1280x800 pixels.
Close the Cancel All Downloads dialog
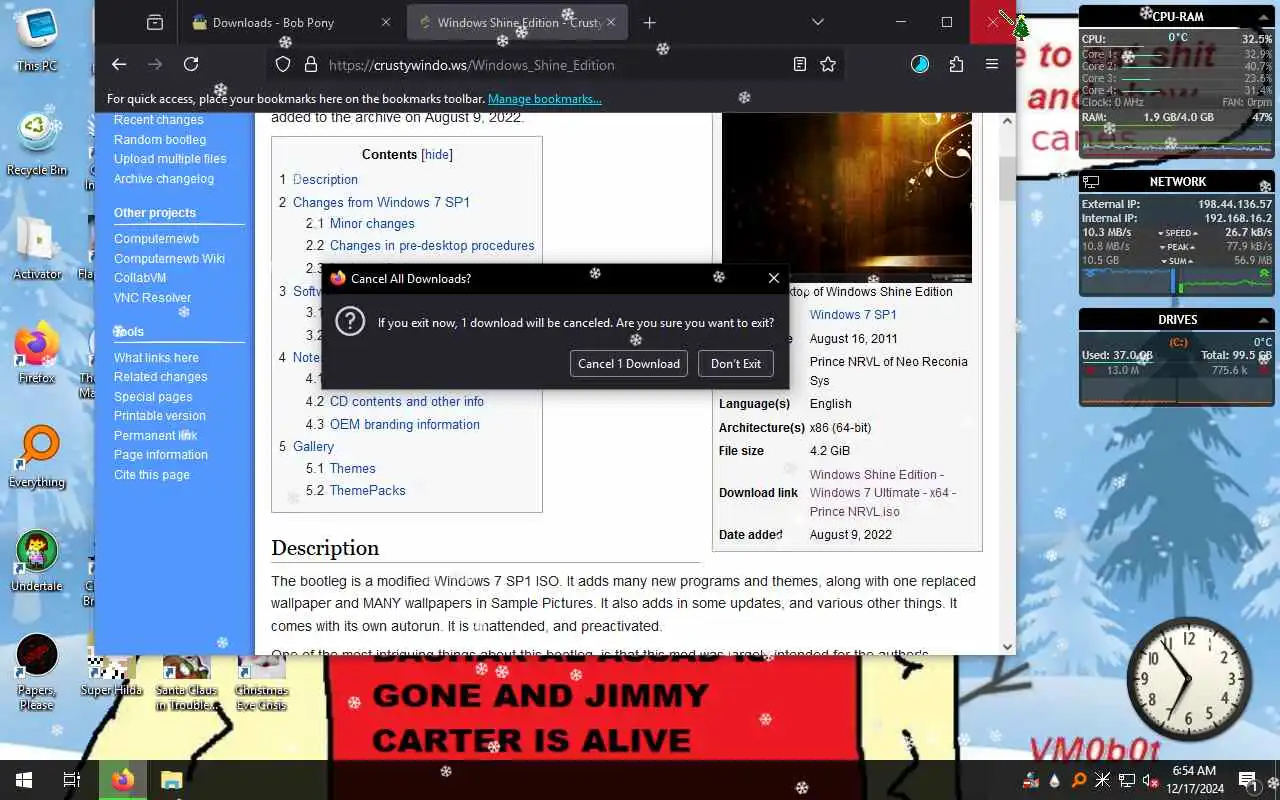tap(773, 278)
